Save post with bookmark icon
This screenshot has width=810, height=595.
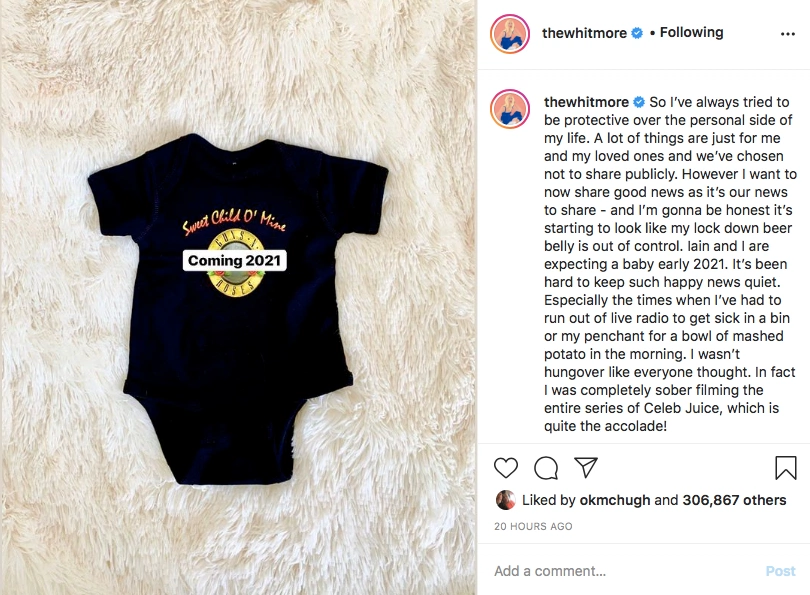click(x=786, y=467)
